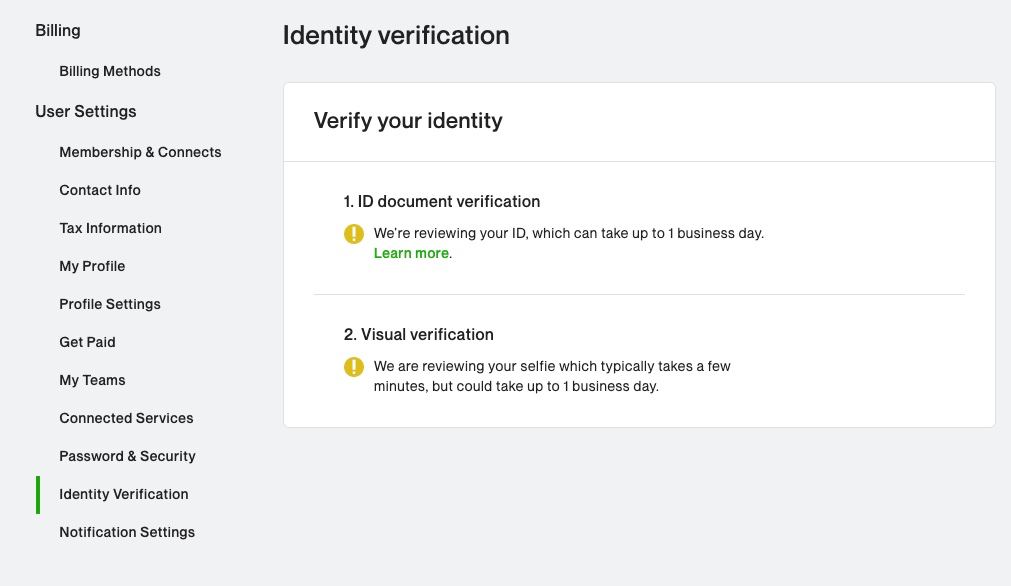The height and width of the screenshot is (586, 1011).
Task: Click the Visual verification warning icon
Action: pos(353,367)
